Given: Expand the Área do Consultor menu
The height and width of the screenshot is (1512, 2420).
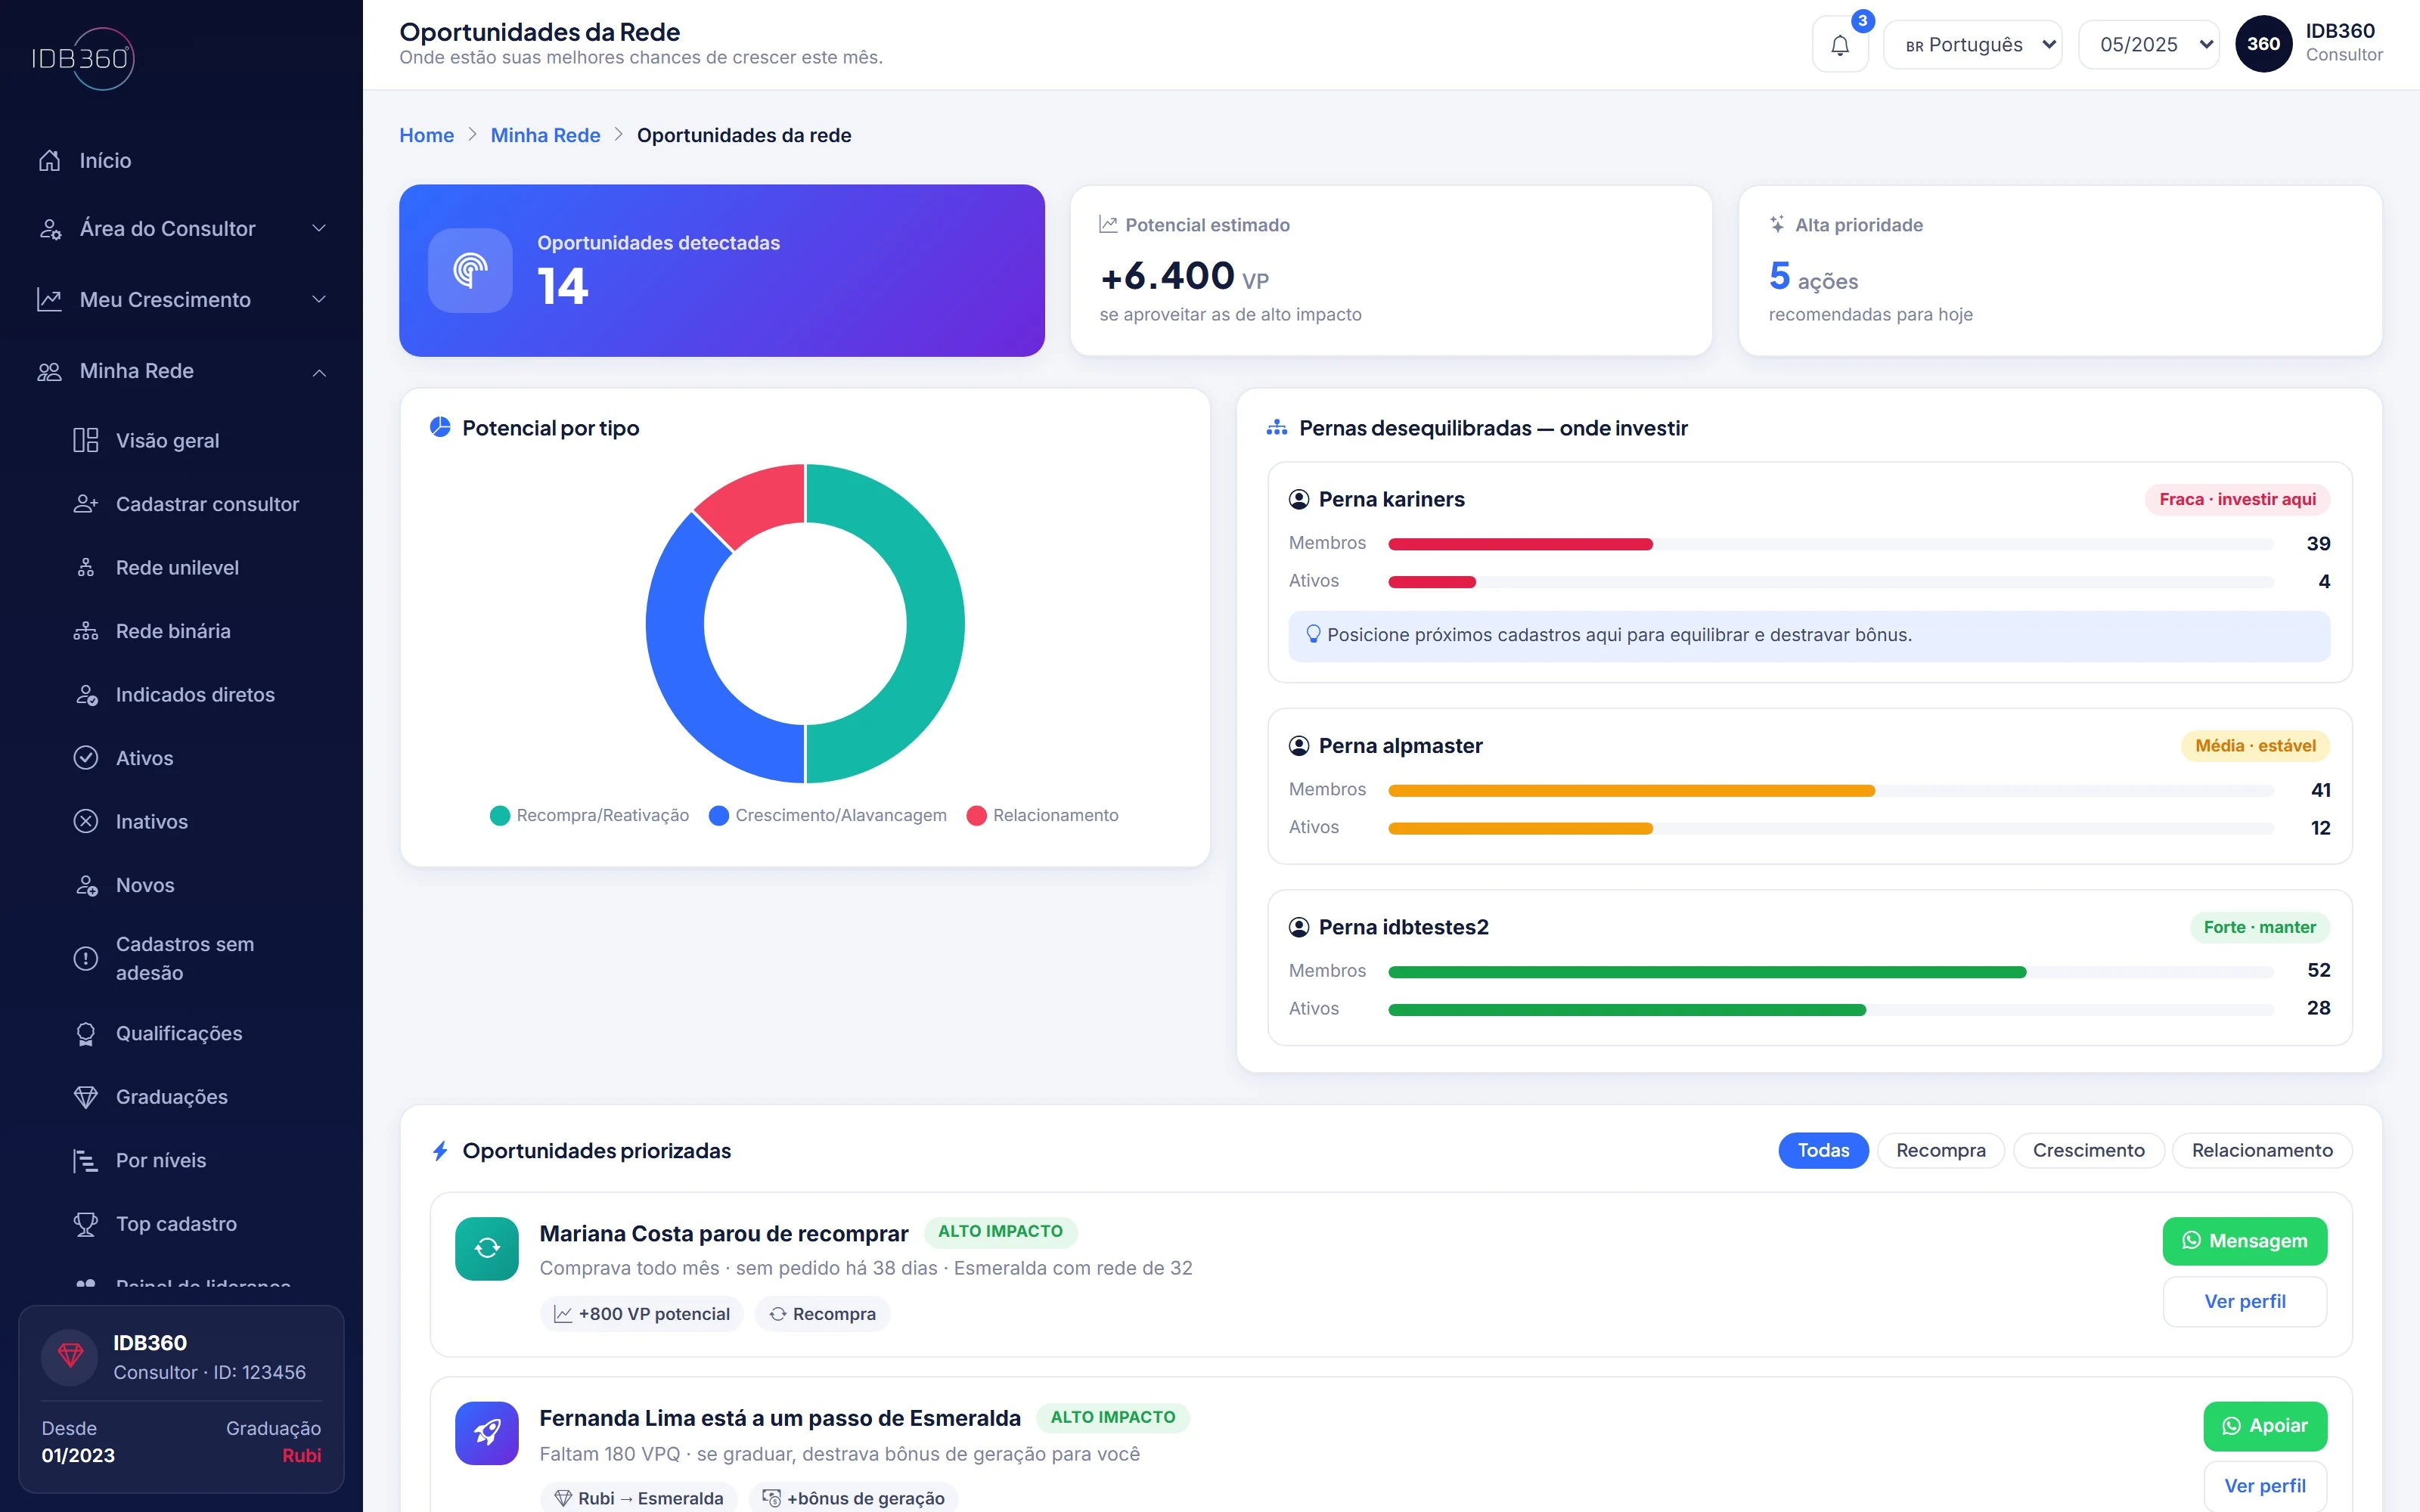Looking at the screenshot, I should 181,229.
